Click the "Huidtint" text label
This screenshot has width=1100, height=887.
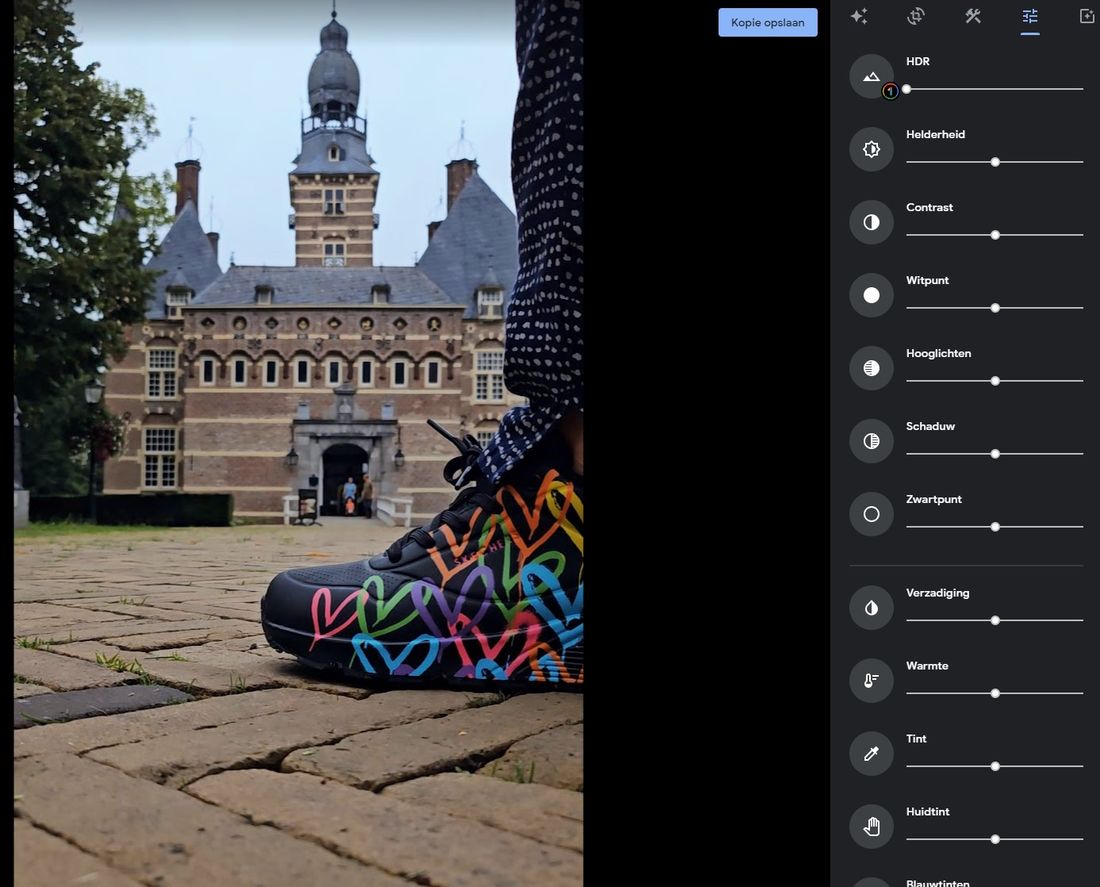point(927,812)
